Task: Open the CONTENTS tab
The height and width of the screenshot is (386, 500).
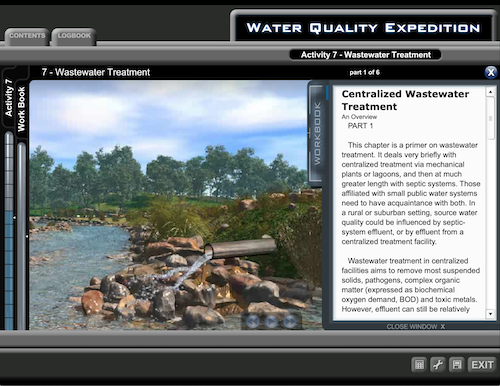Action: pos(27,36)
